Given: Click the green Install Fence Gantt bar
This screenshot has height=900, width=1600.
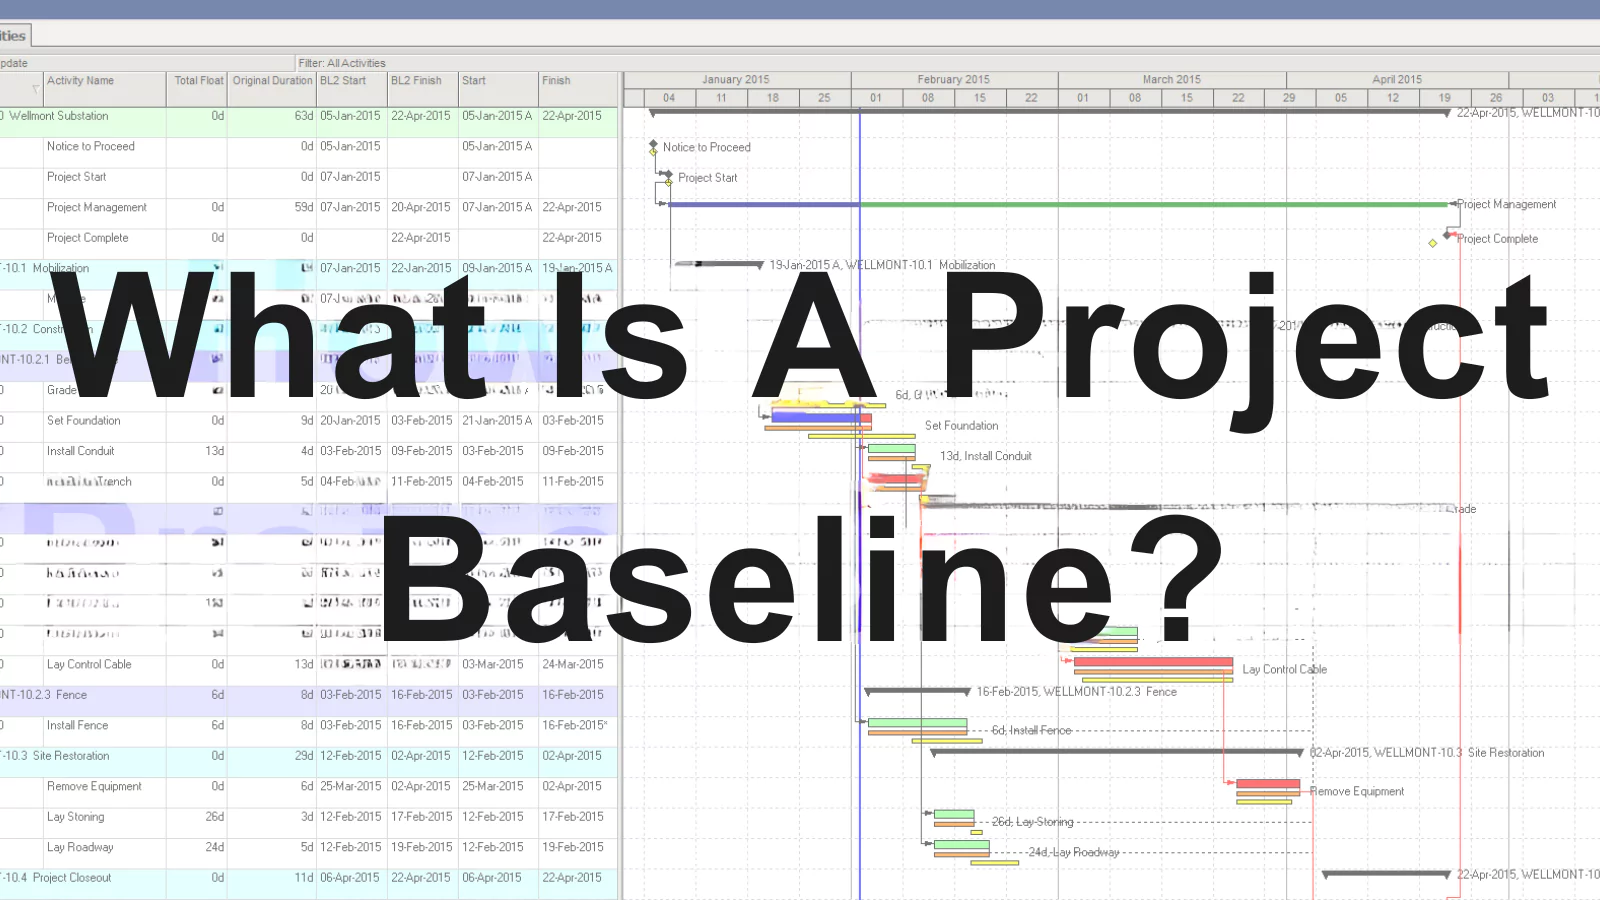Looking at the screenshot, I should pyautogui.click(x=917, y=723).
